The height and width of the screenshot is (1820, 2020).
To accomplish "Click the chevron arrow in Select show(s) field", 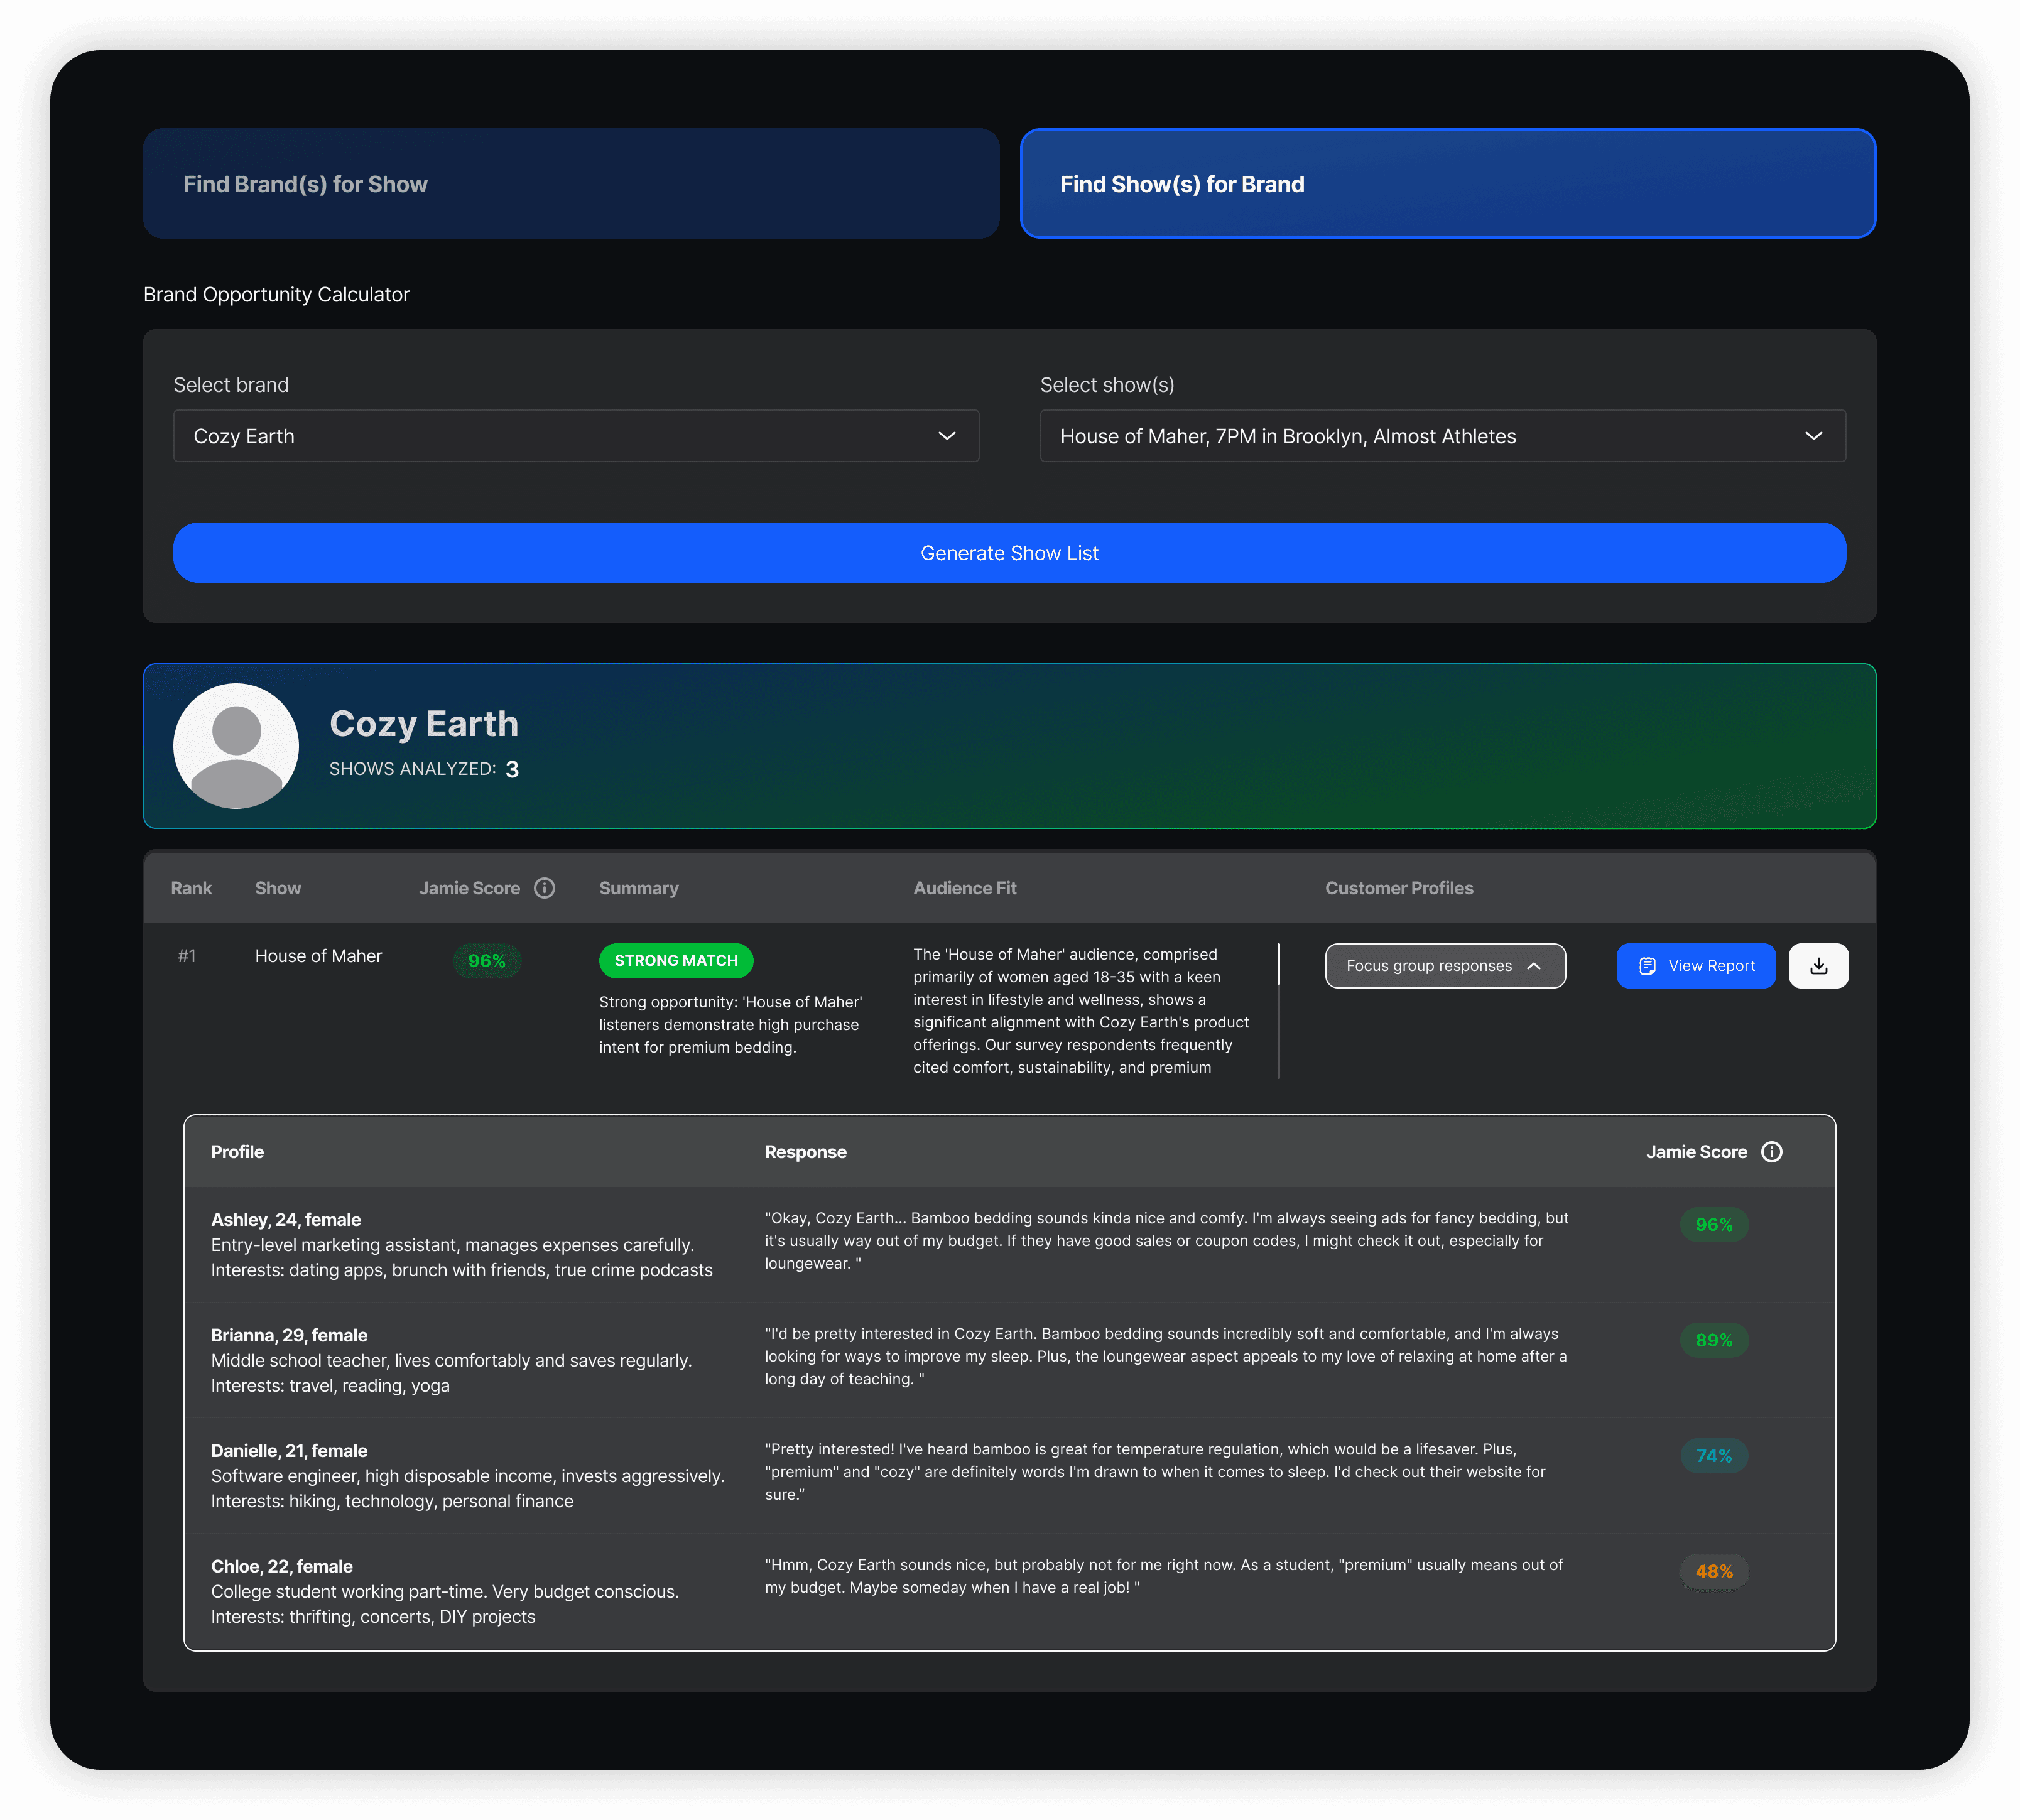I will pos(1813,436).
